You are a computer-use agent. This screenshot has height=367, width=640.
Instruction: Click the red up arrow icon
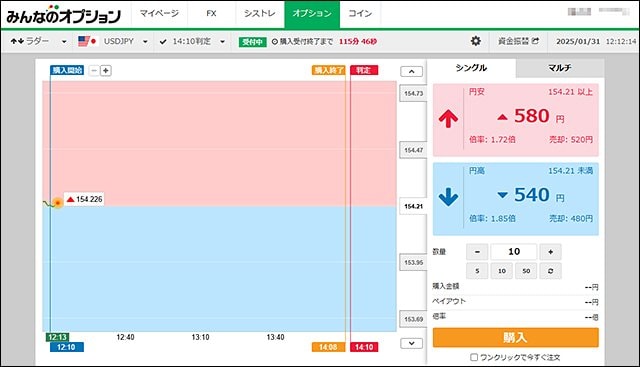(x=448, y=119)
